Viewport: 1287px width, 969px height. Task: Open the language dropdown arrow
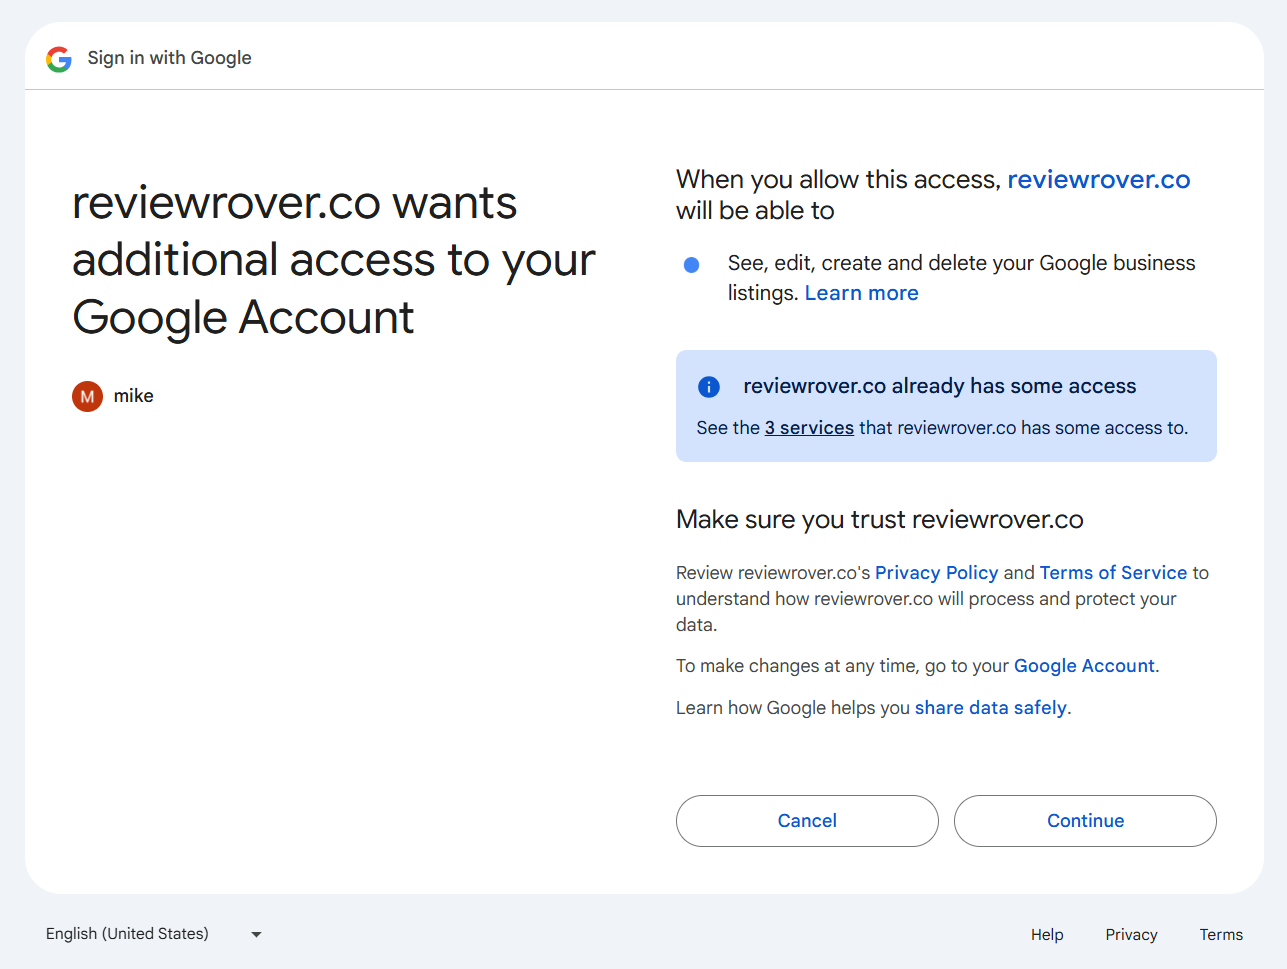tap(256, 935)
